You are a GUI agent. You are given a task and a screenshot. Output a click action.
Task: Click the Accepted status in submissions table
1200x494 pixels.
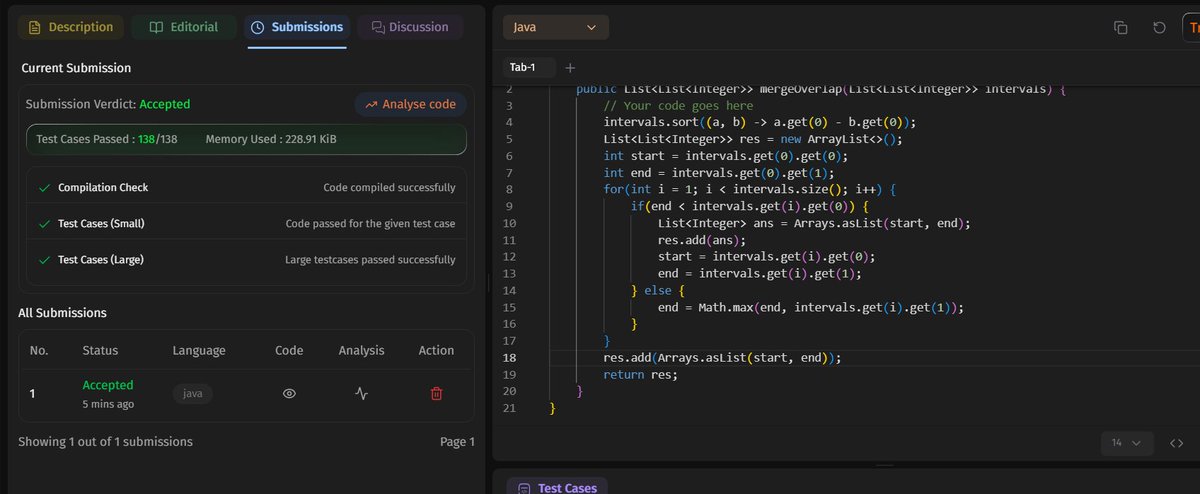108,385
